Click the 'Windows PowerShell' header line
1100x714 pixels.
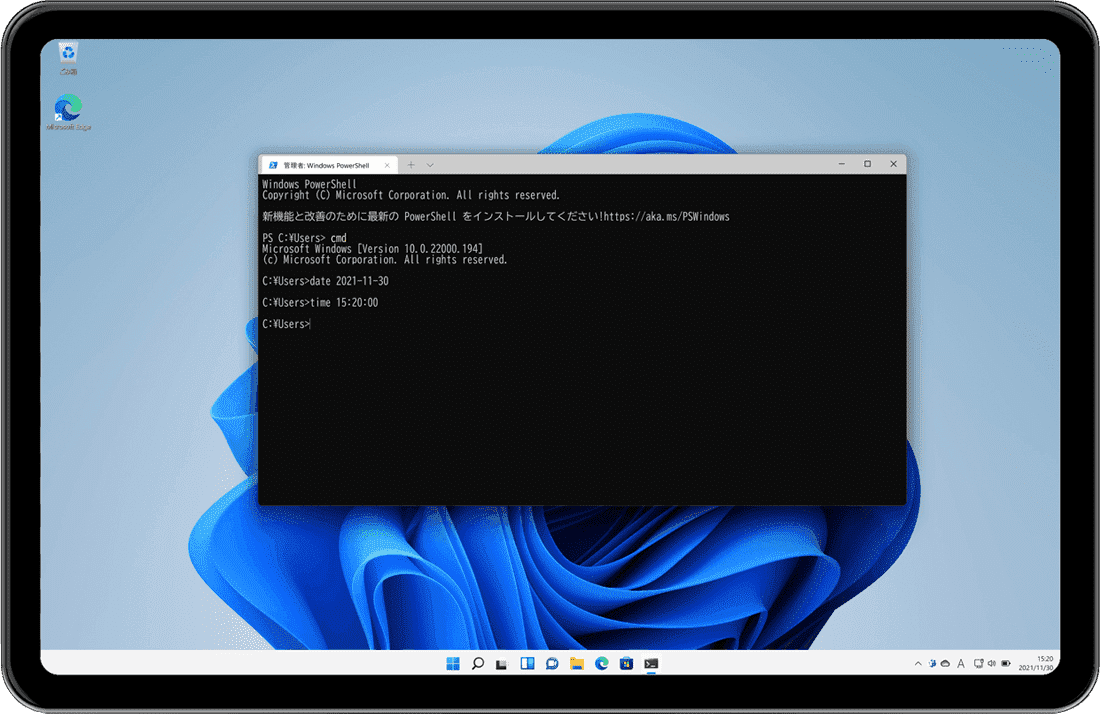(x=309, y=184)
